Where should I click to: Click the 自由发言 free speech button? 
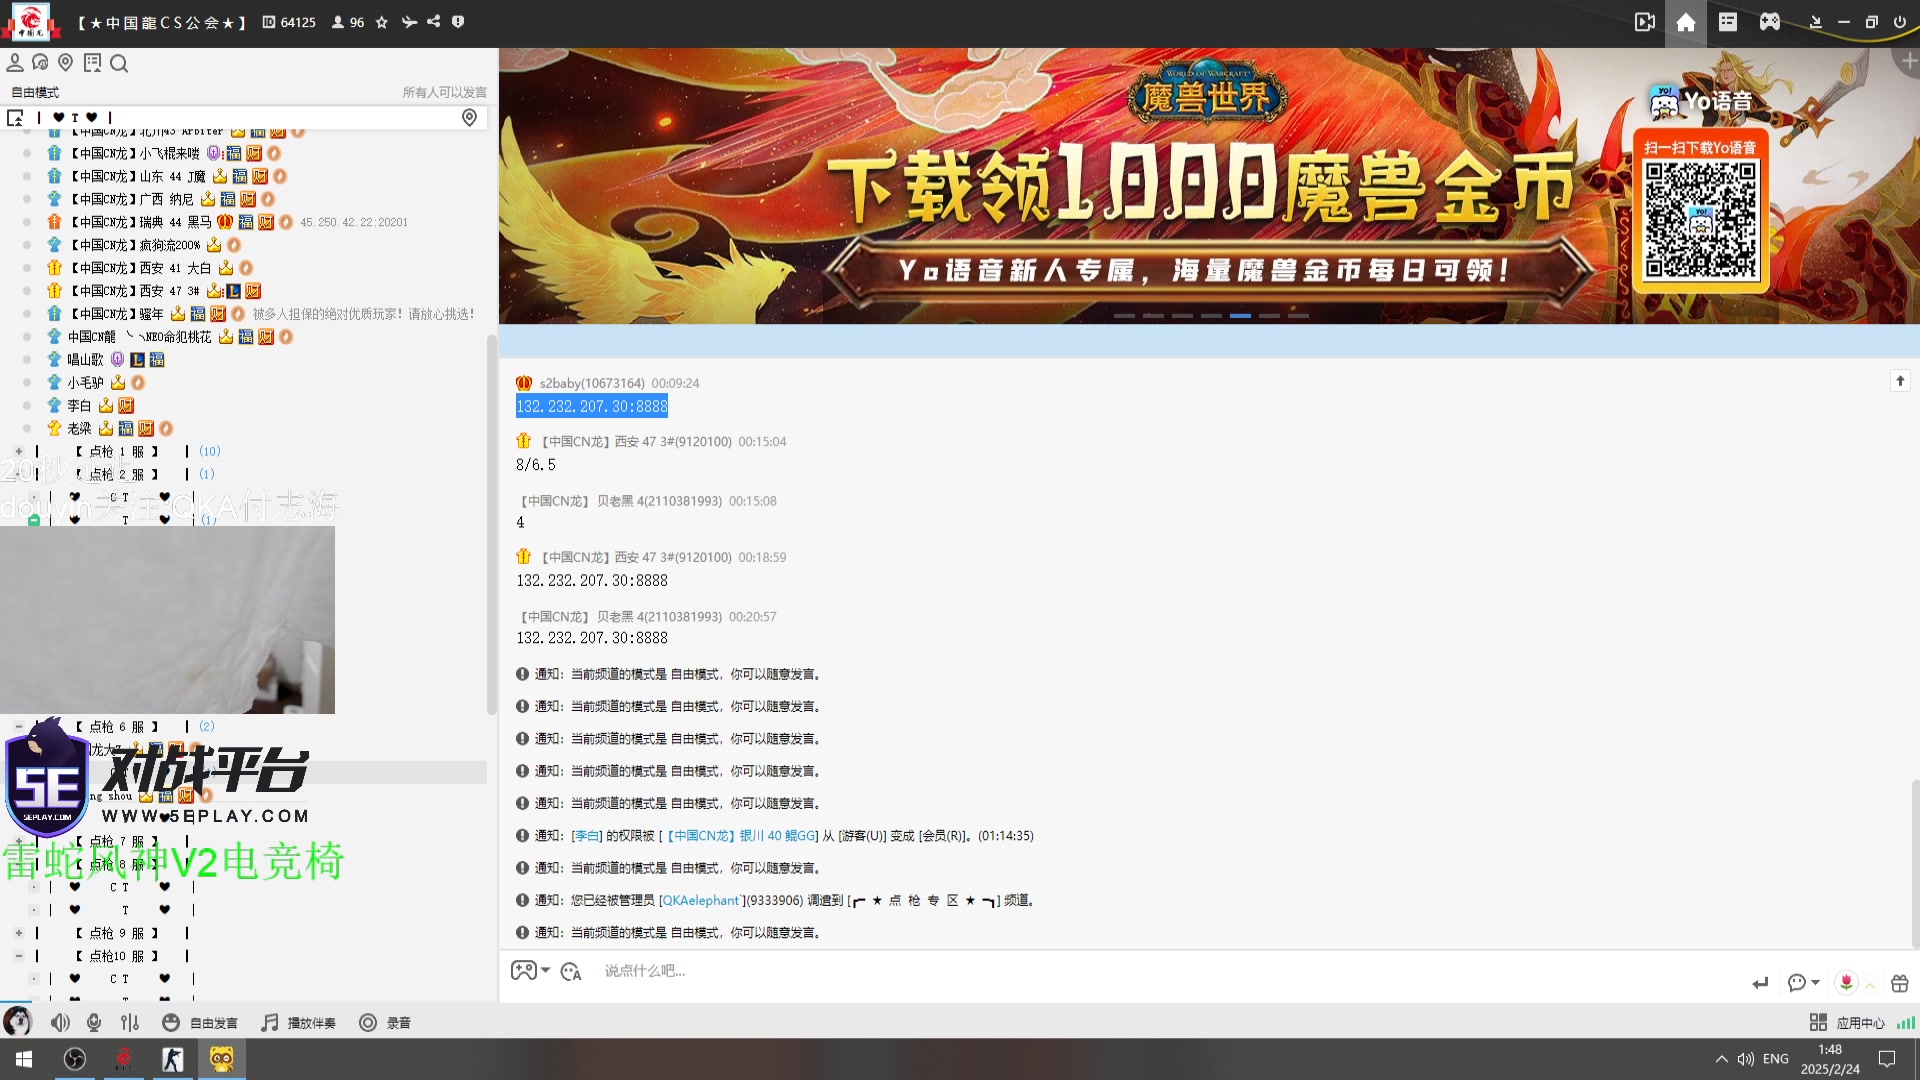(x=200, y=1023)
